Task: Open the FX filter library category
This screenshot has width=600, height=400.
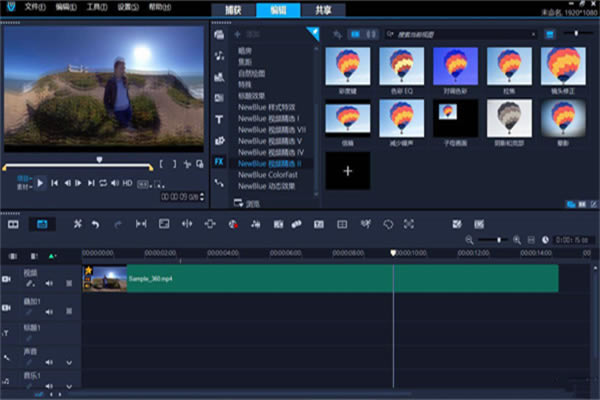Action: click(219, 161)
